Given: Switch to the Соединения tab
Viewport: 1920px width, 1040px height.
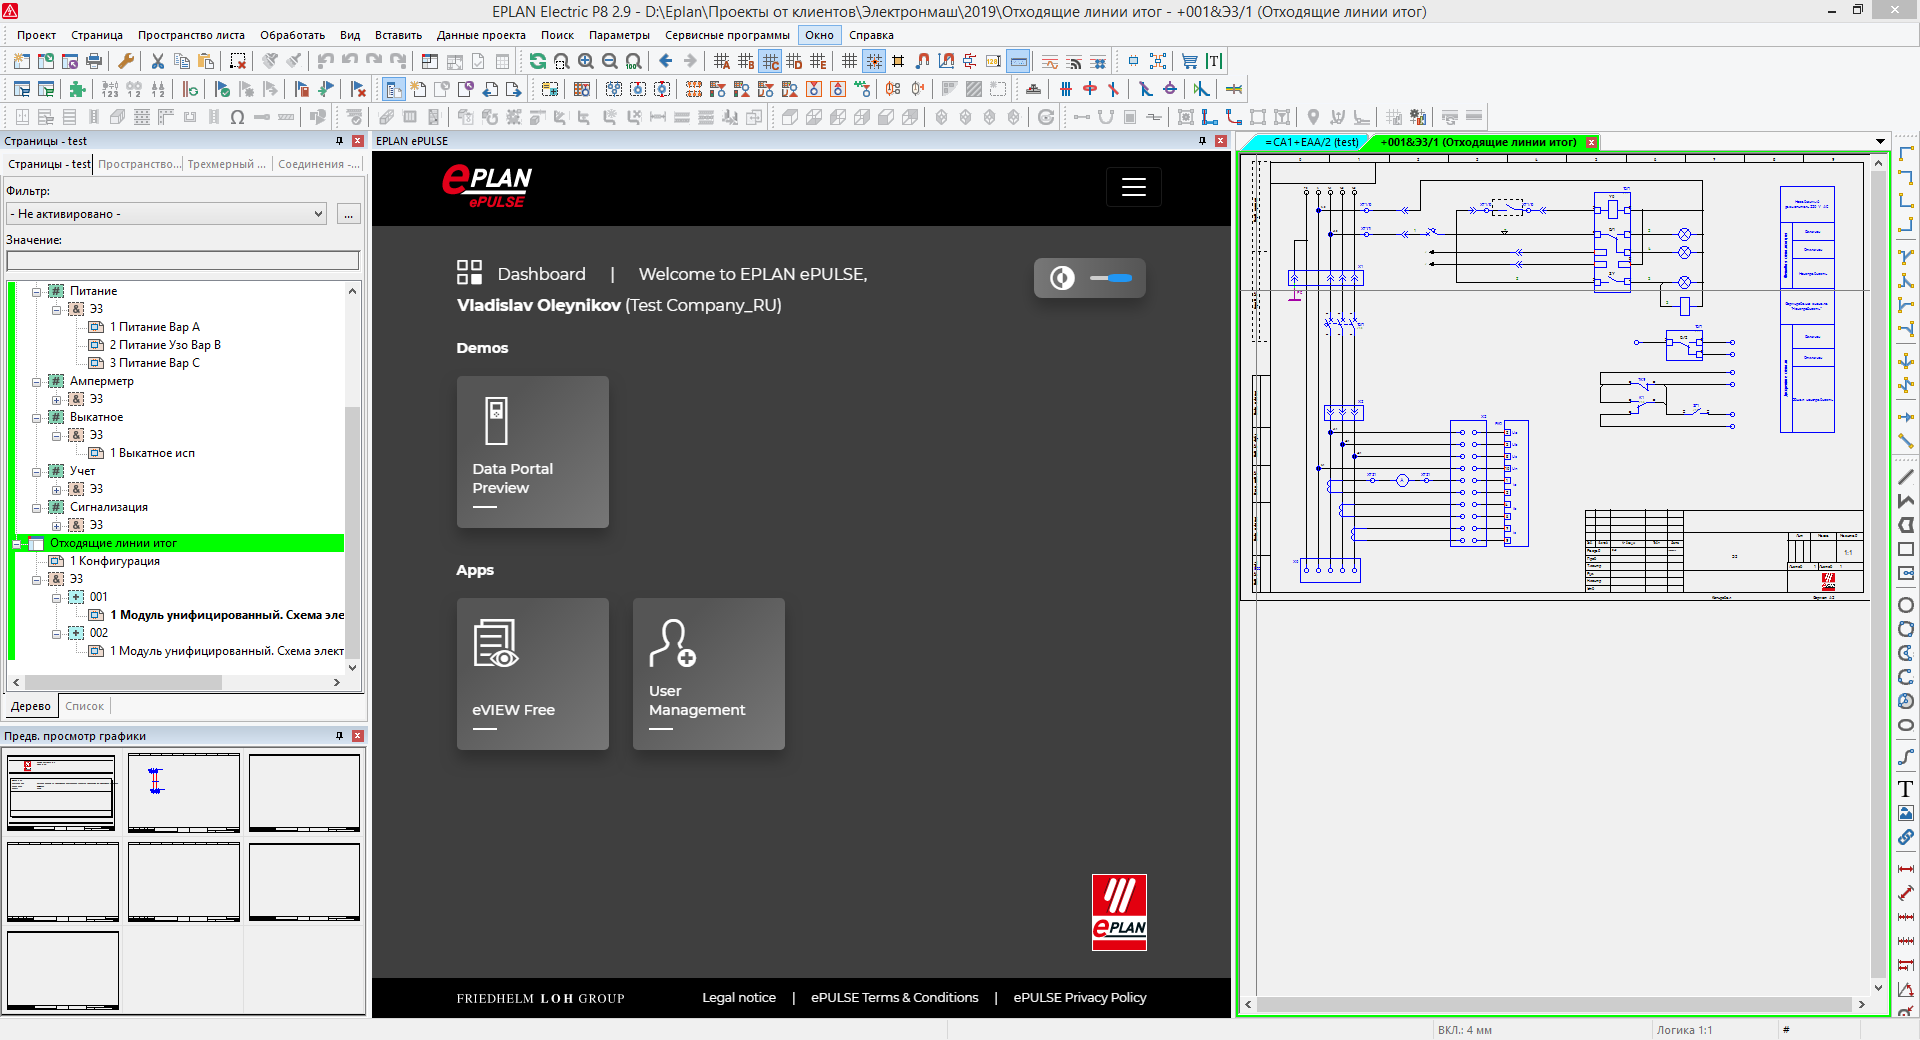Looking at the screenshot, I should 318,164.
